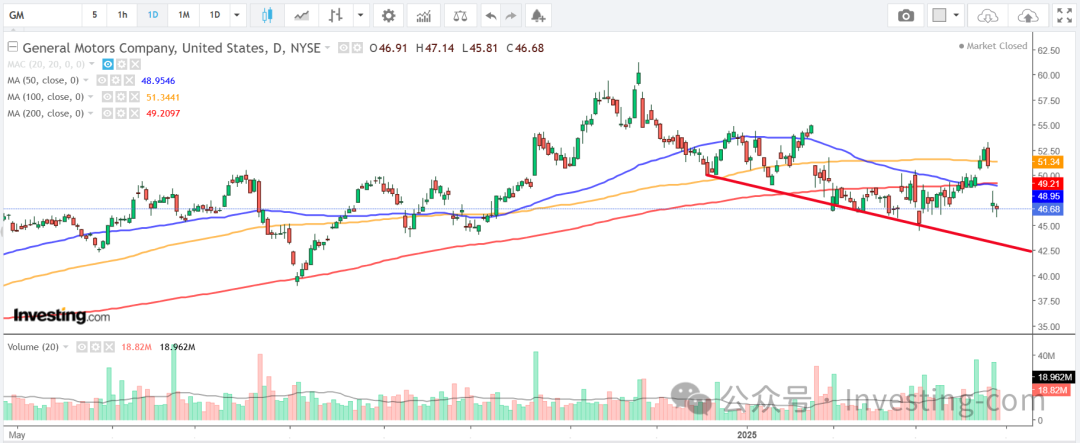The width and height of the screenshot is (1080, 443).
Task: Remove the MA 100 indicator
Action: point(136,97)
